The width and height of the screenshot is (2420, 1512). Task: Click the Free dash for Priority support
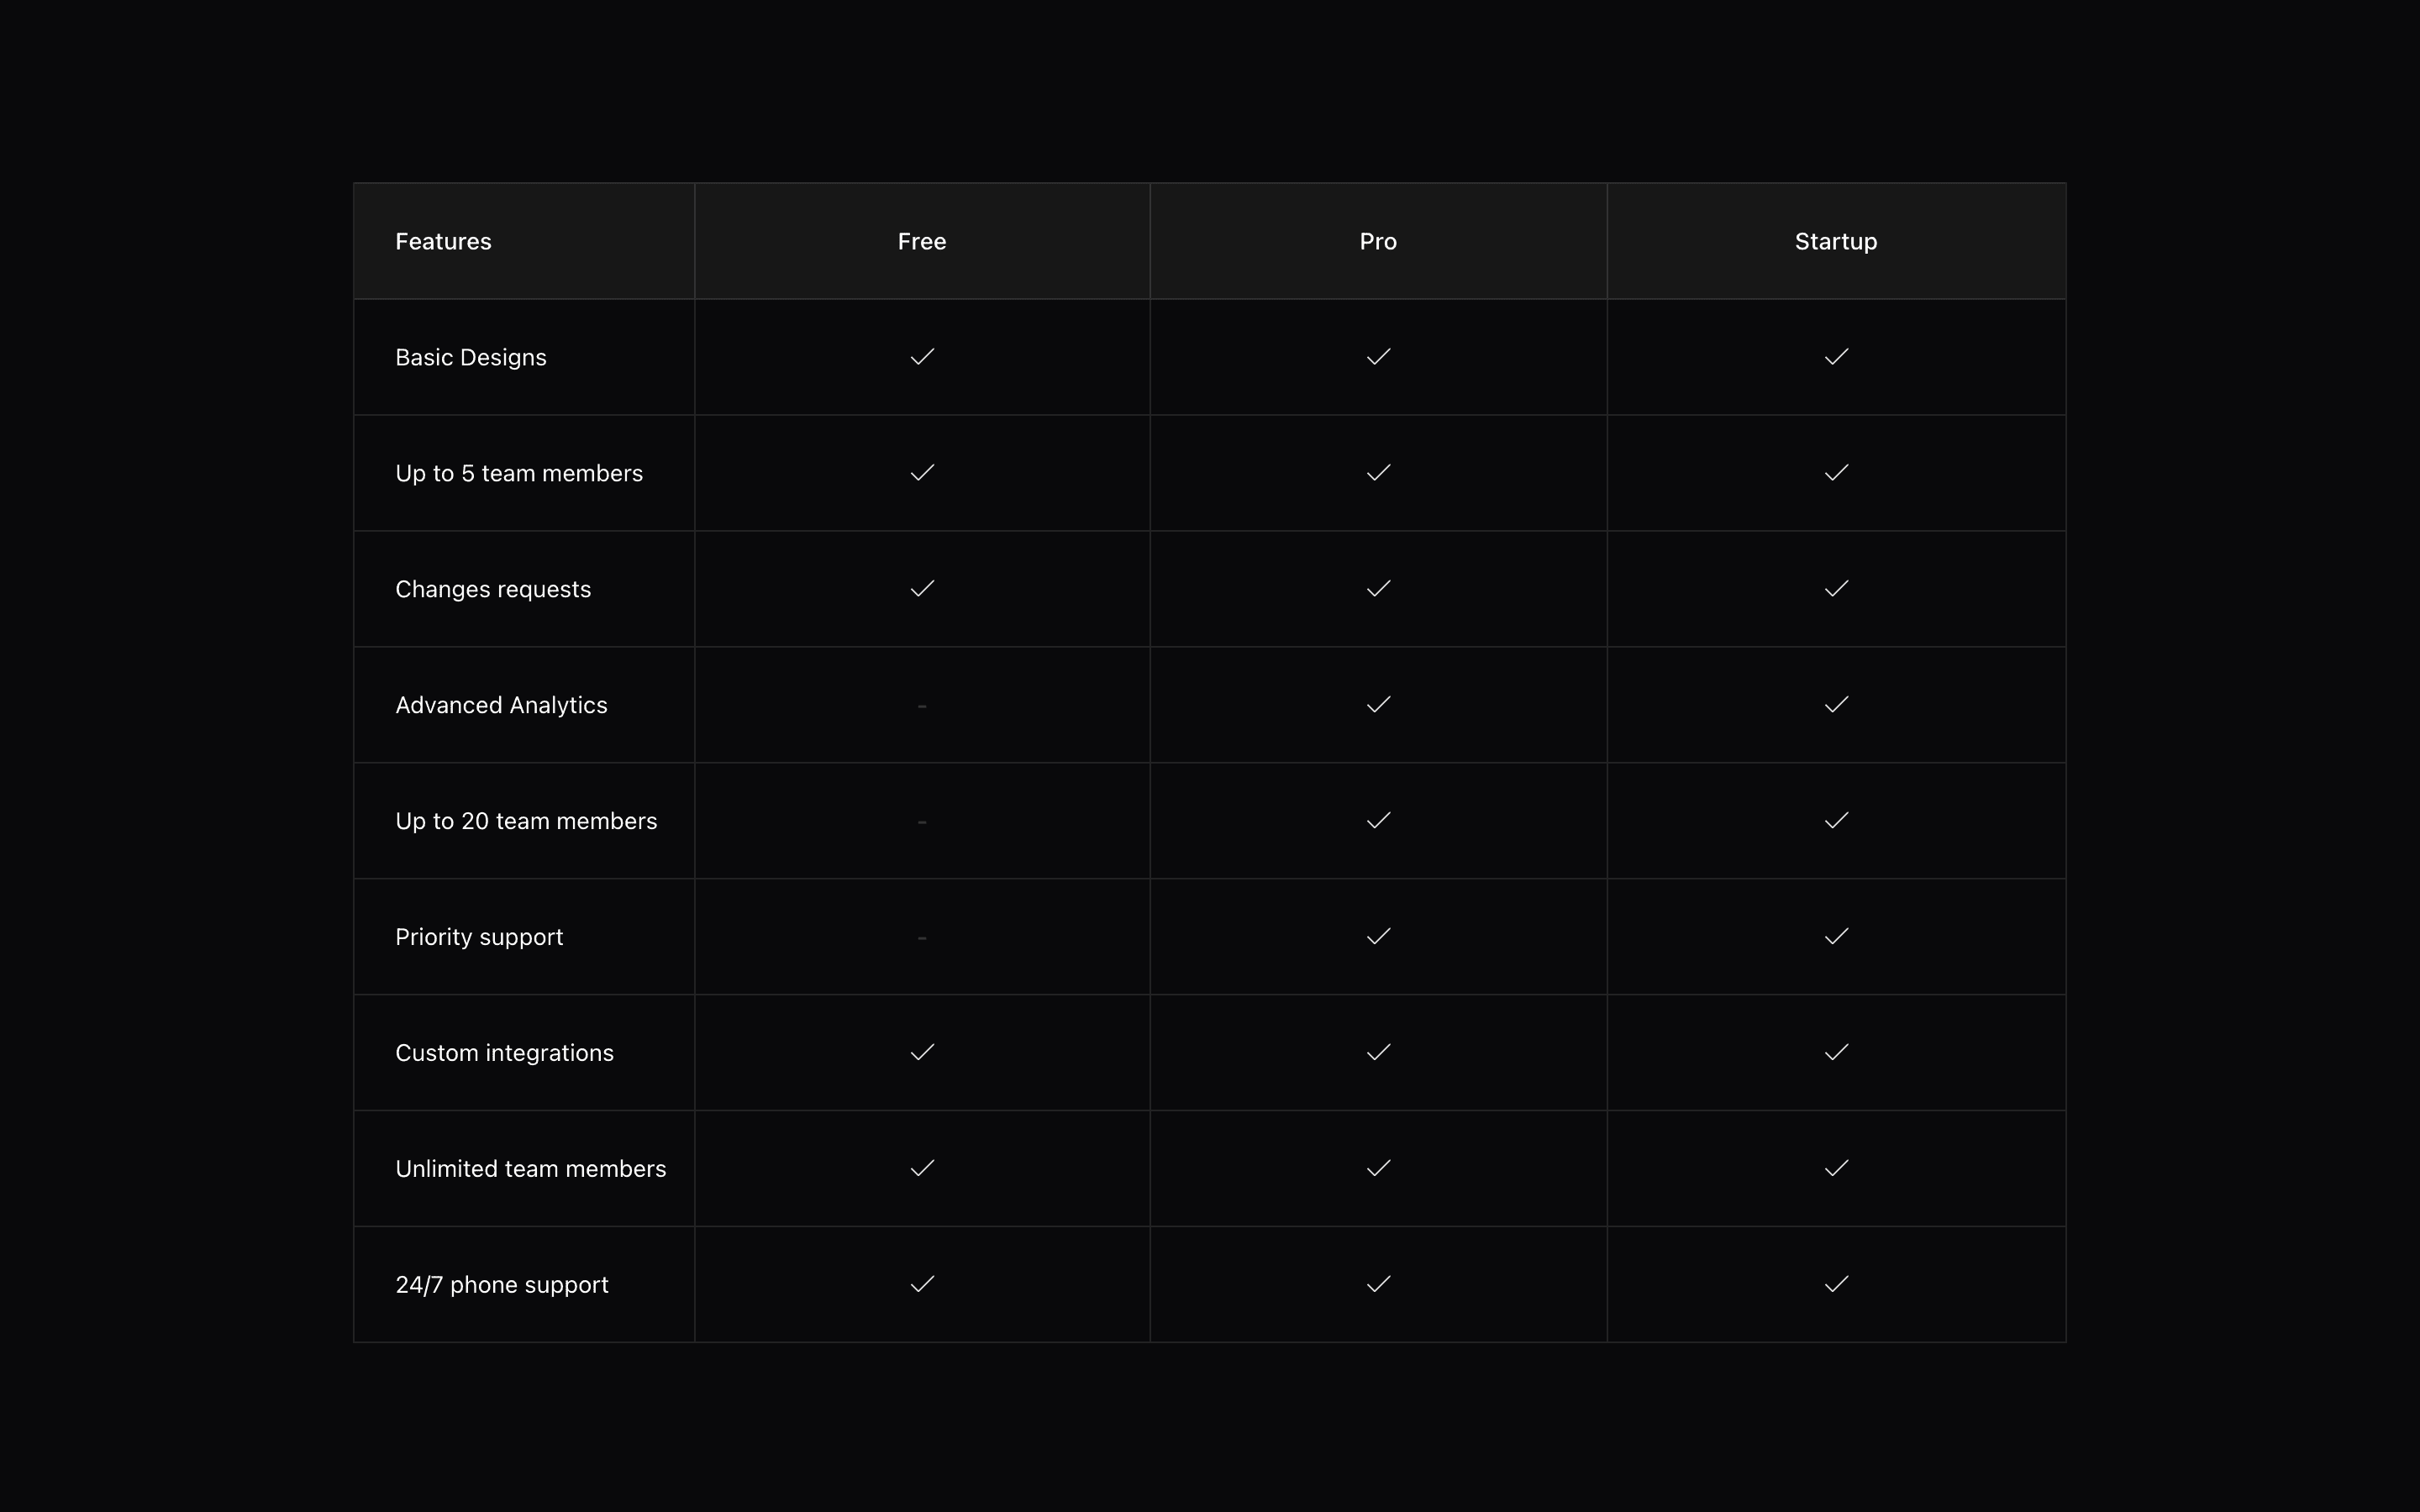922,938
